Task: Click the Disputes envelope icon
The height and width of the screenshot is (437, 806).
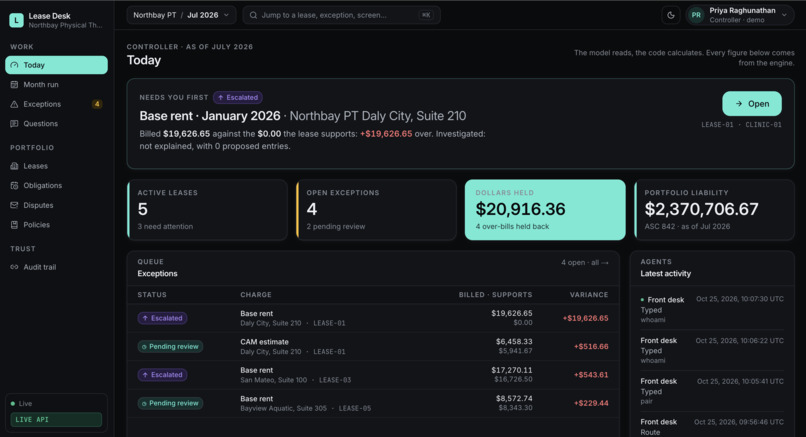Action: pos(14,205)
